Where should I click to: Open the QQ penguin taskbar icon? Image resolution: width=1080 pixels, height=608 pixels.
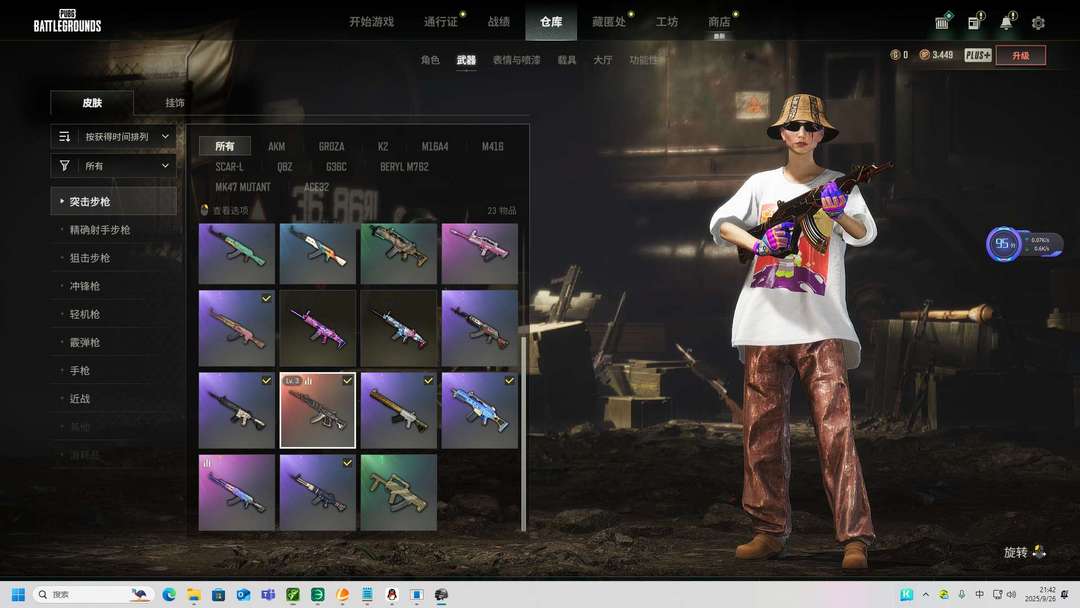pos(392,594)
